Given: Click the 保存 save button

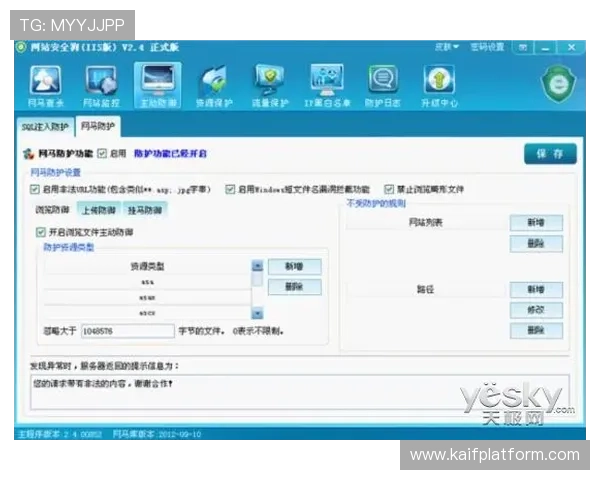Looking at the screenshot, I should coord(550,154).
